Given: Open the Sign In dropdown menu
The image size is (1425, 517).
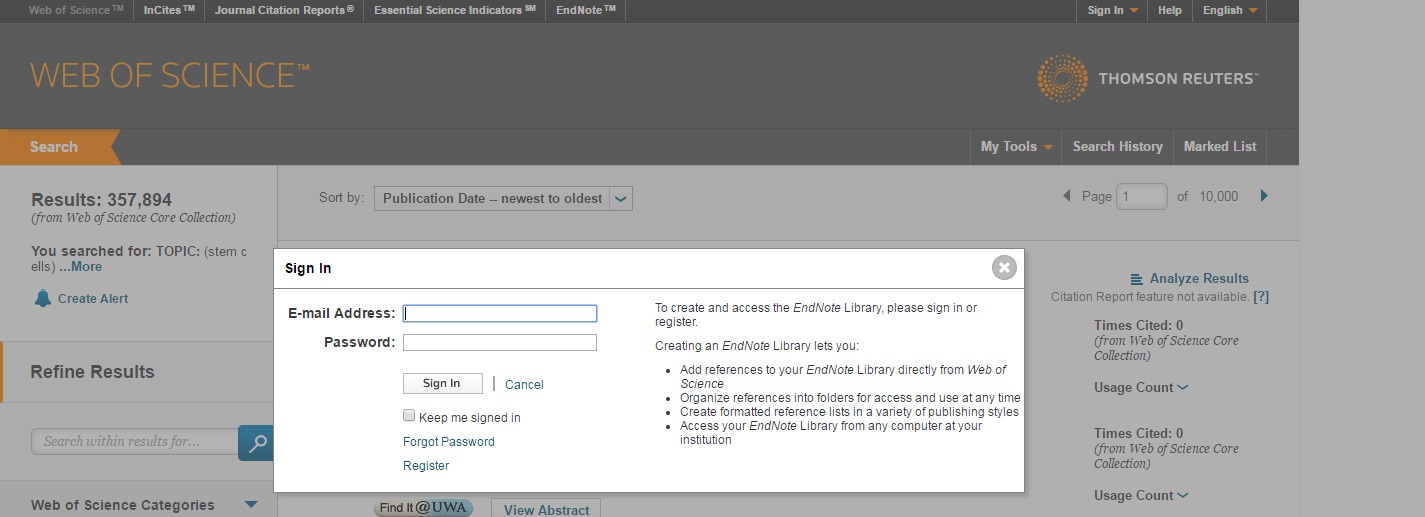Looking at the screenshot, I should [1112, 10].
